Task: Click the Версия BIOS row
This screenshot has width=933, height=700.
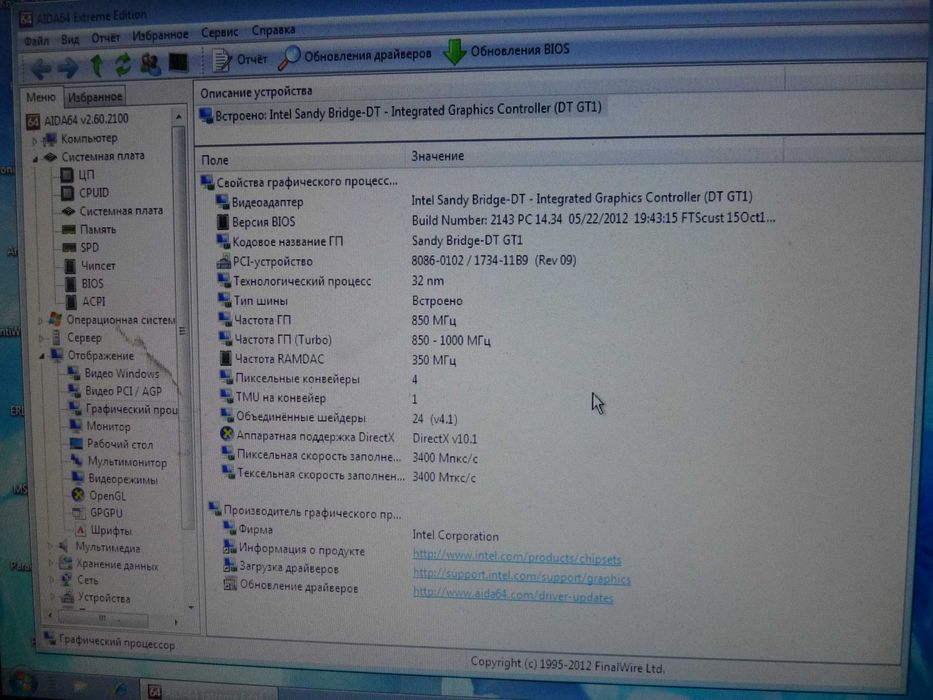Action: click(x=494, y=220)
